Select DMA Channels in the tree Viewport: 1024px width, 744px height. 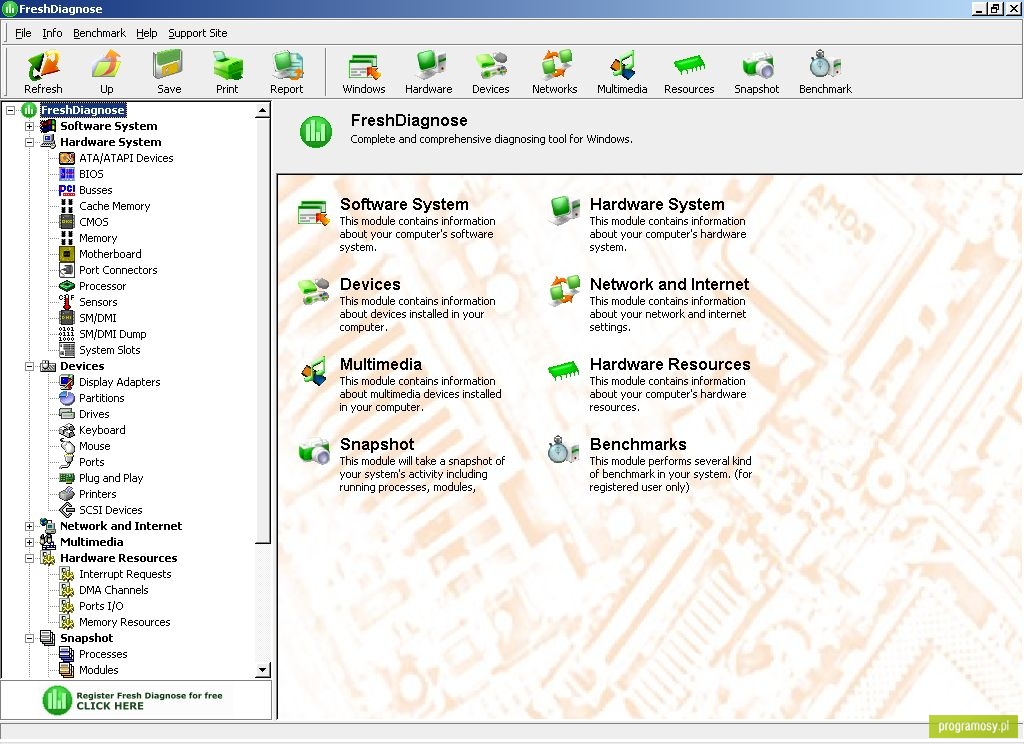point(114,590)
